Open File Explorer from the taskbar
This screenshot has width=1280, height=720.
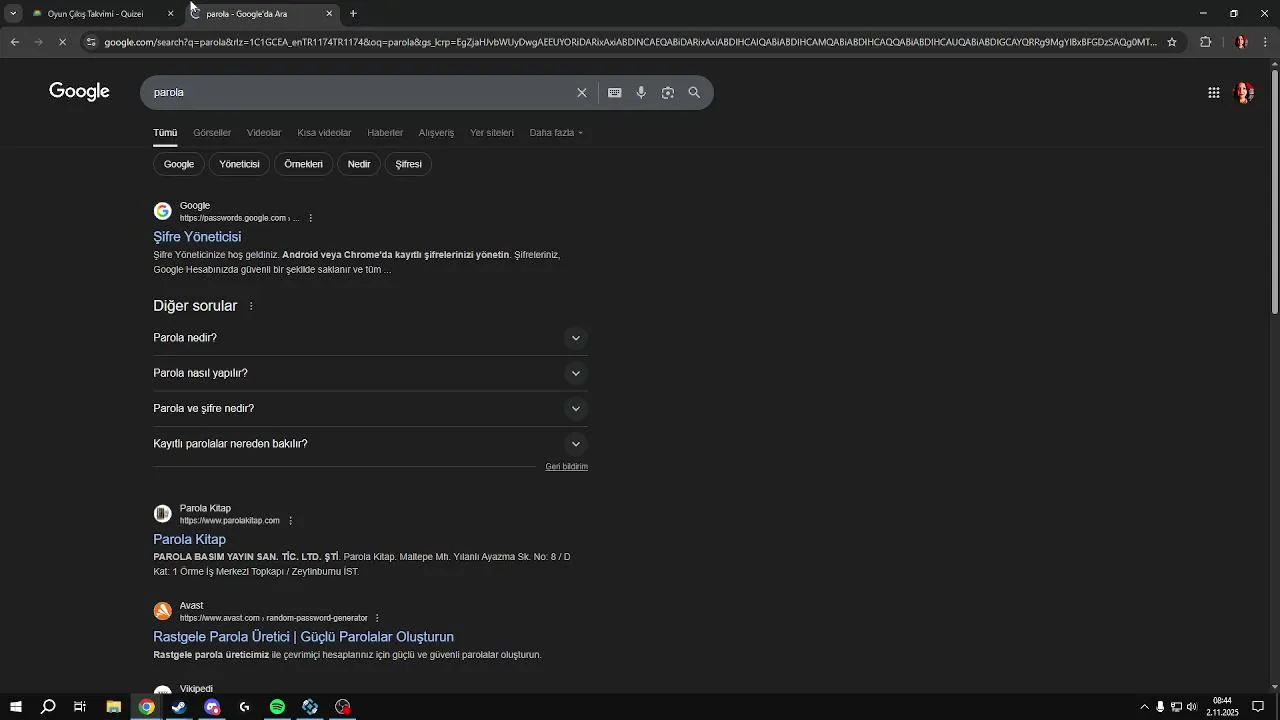tap(114, 707)
